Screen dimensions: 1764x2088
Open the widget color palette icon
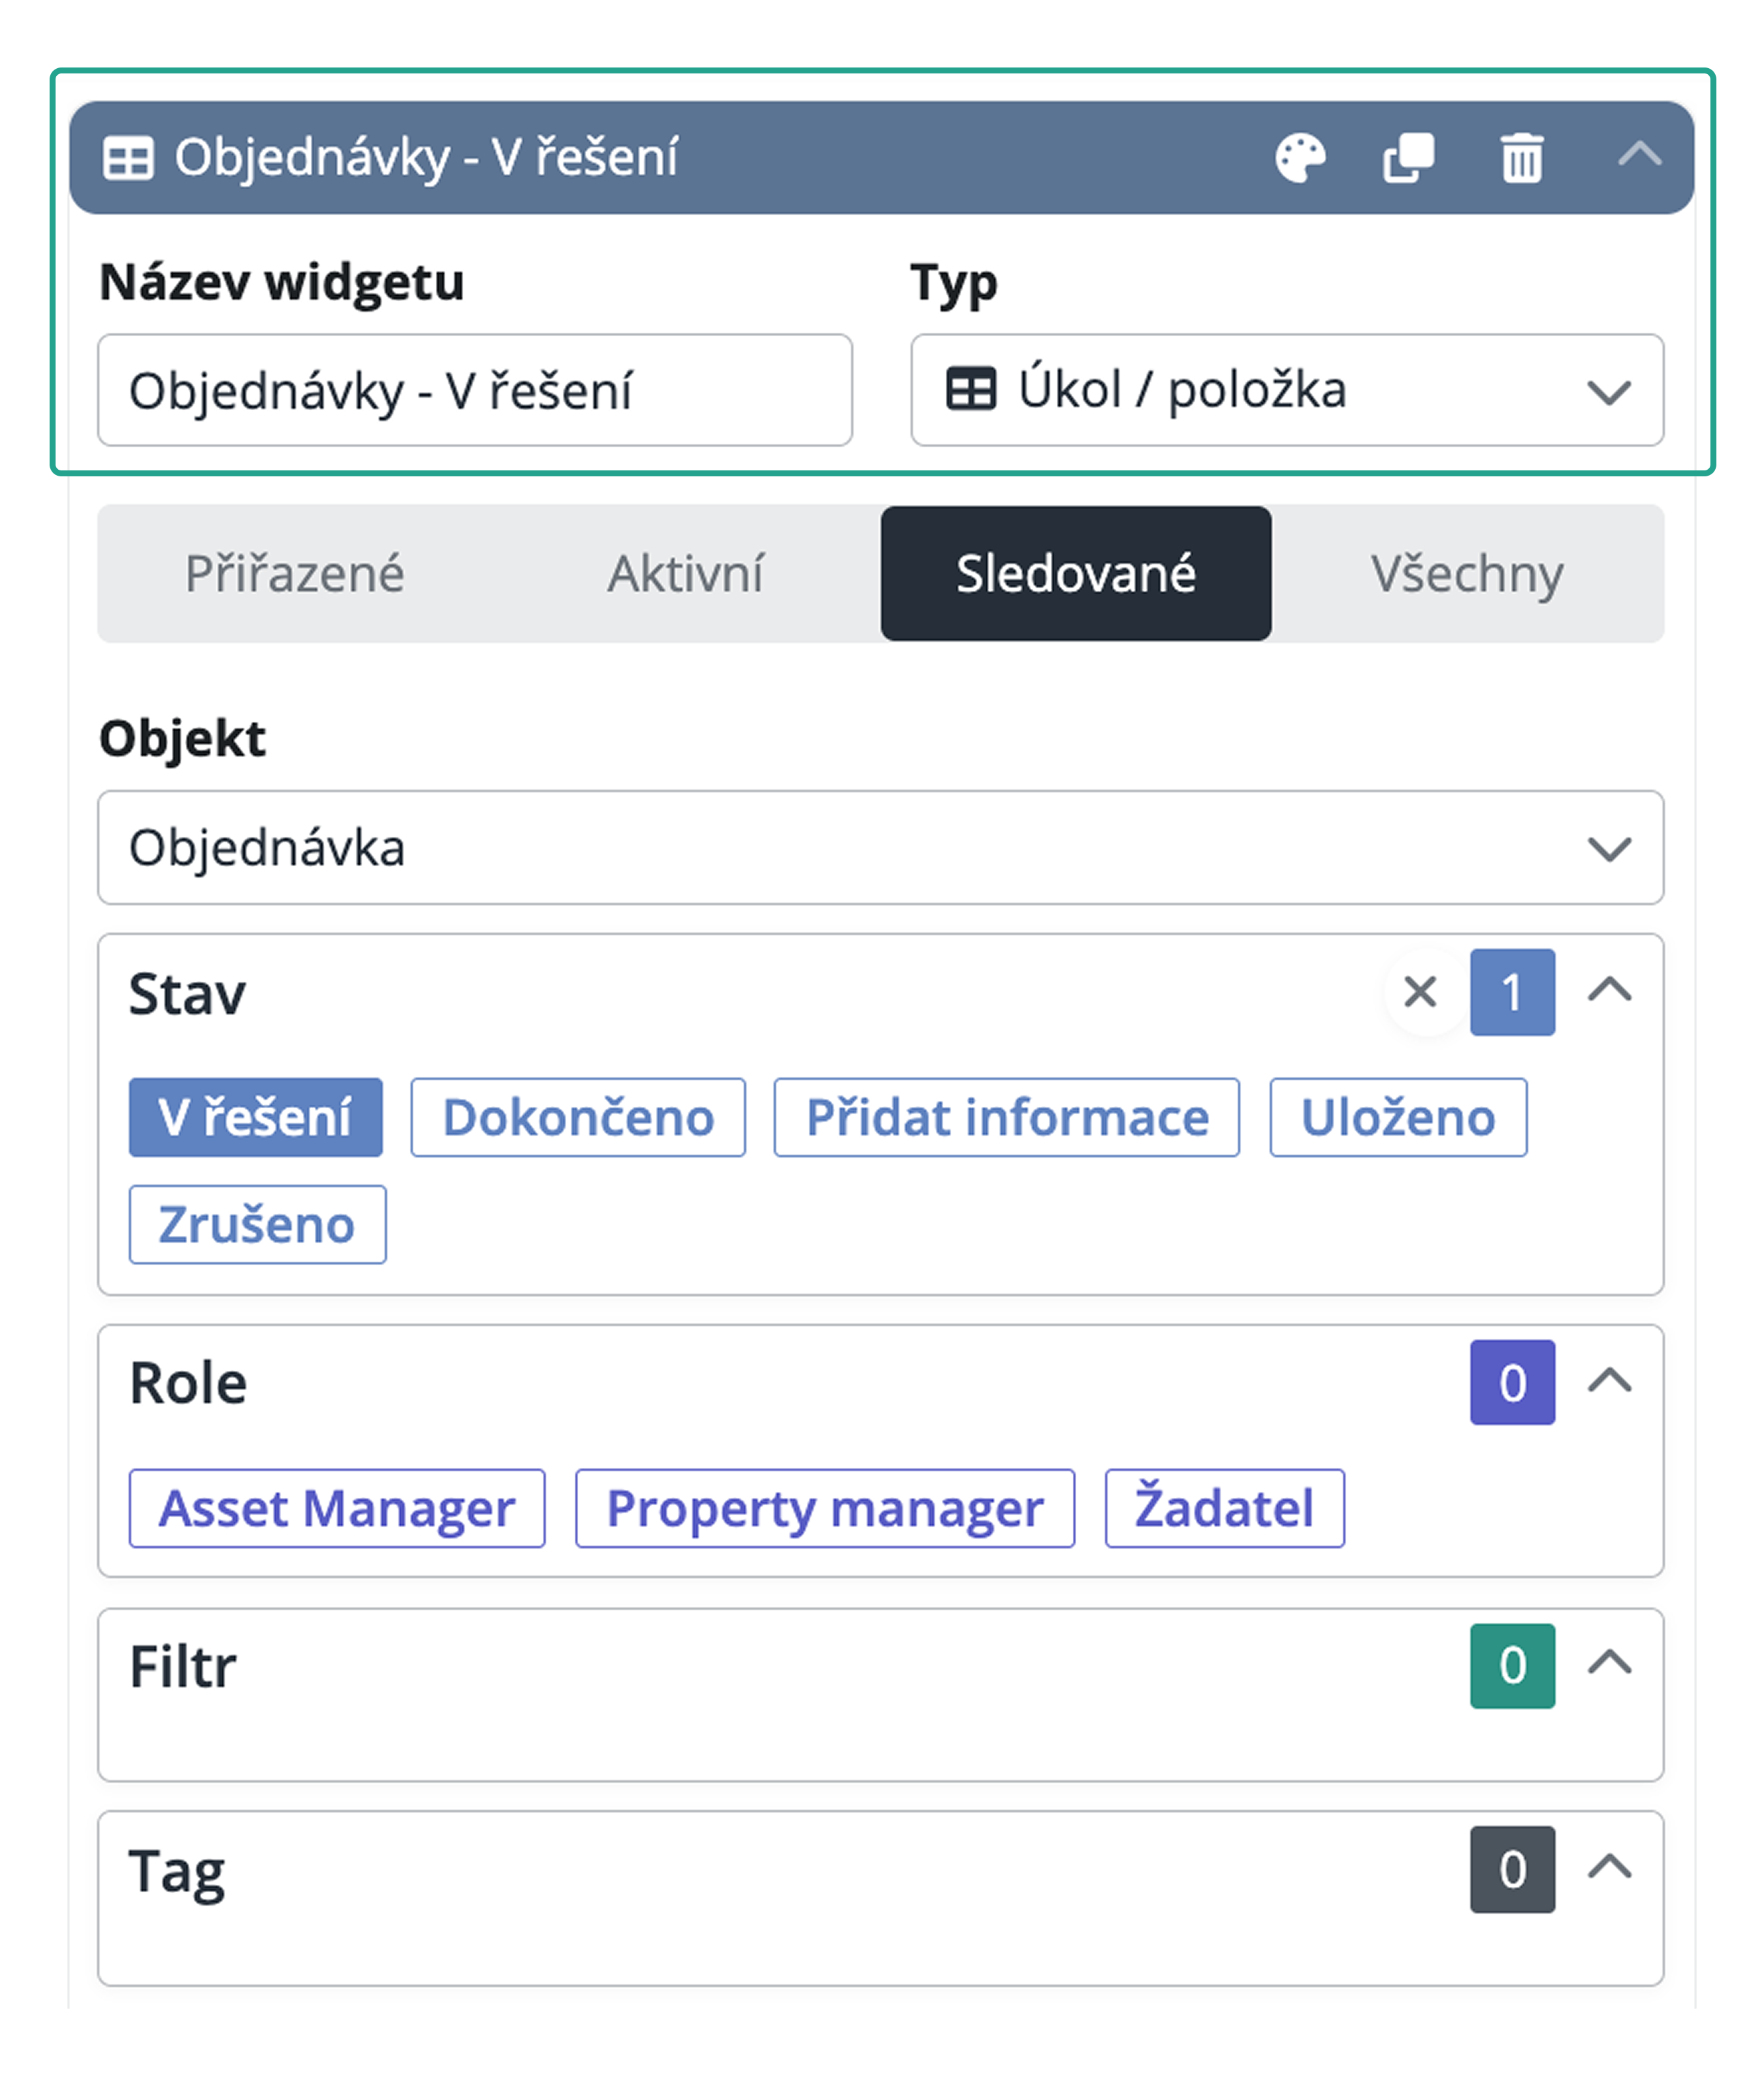(1300, 158)
